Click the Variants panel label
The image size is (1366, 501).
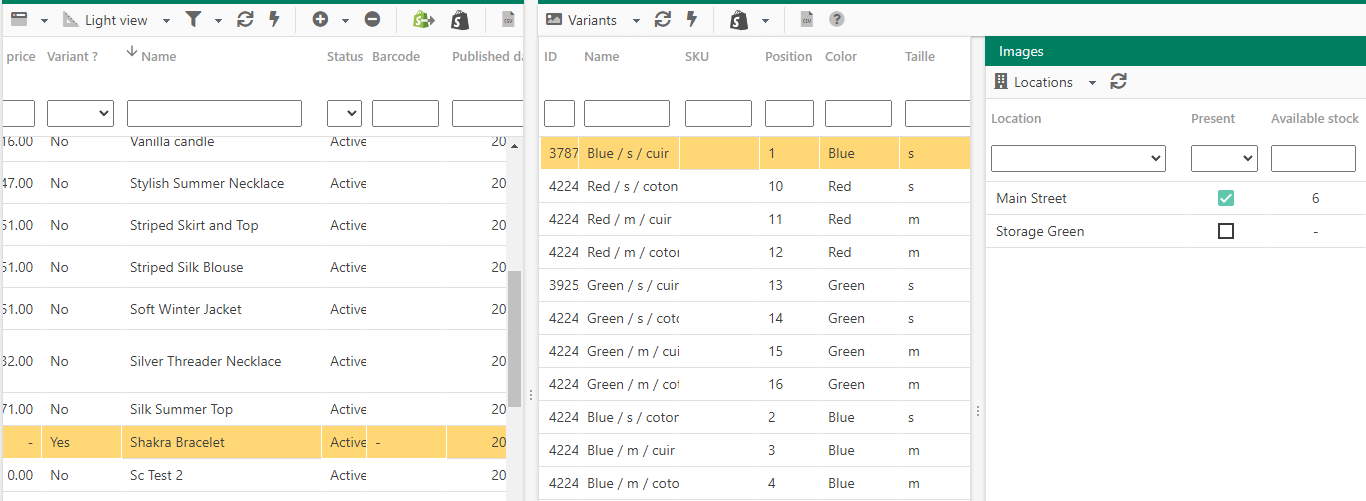pos(592,20)
